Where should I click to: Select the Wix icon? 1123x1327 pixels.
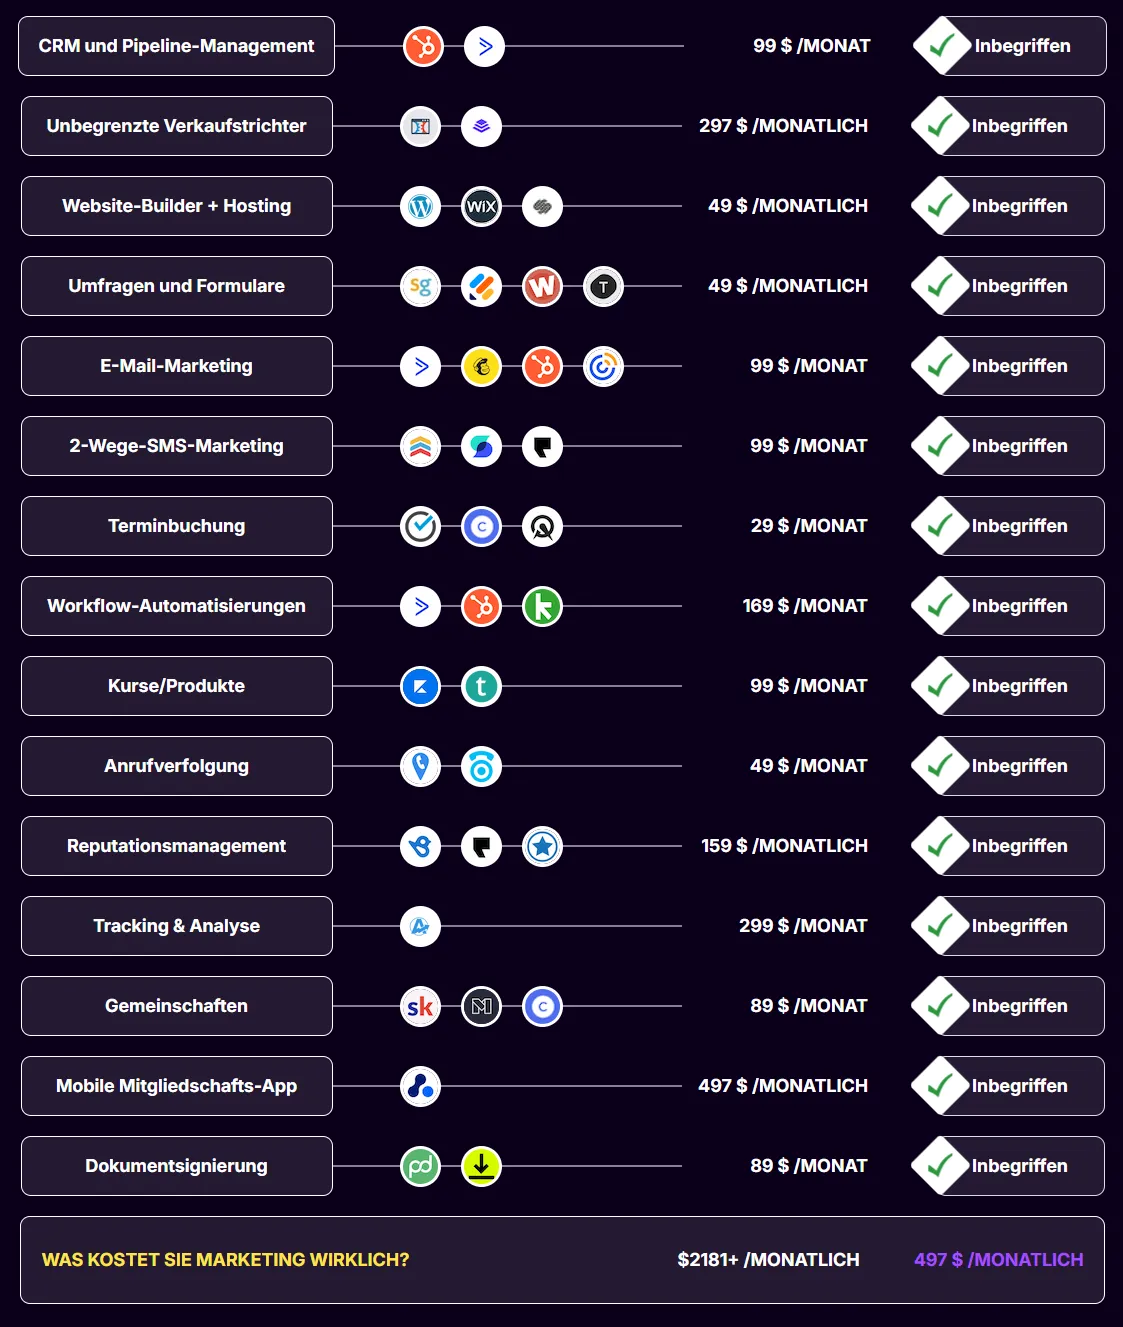482,206
